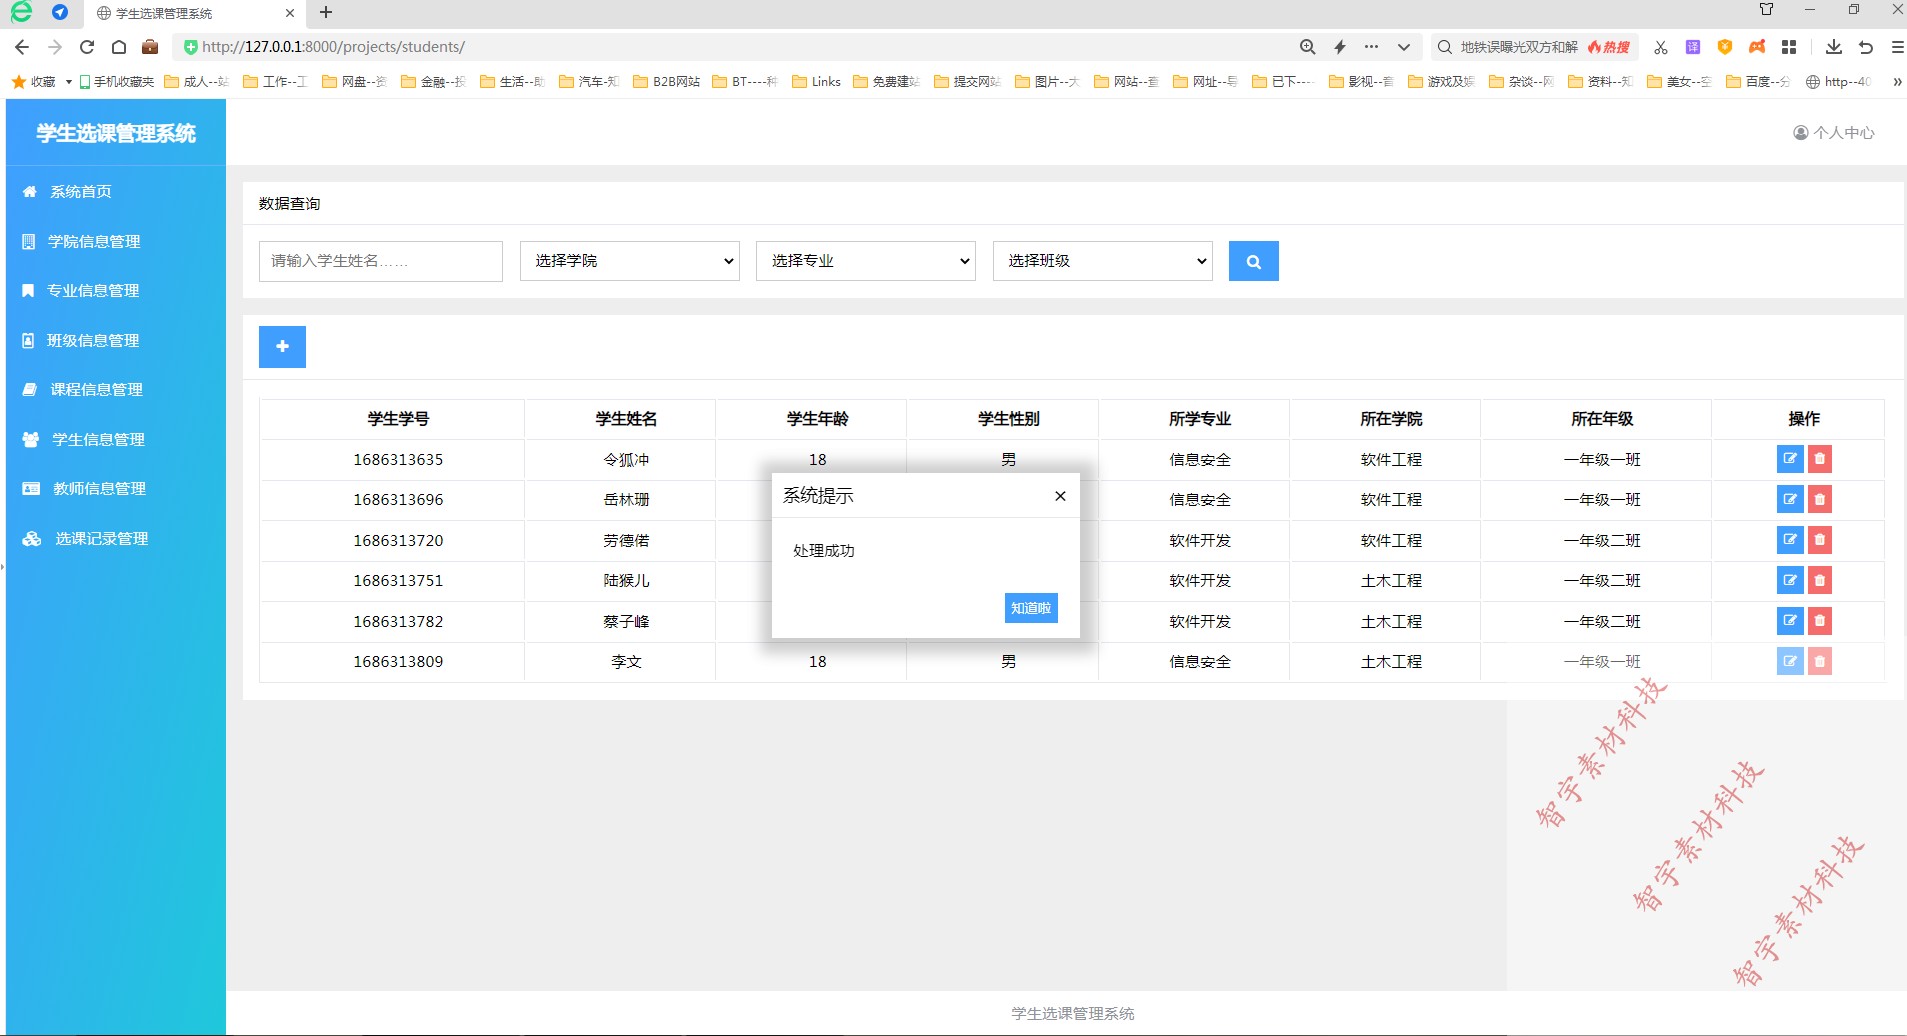Image resolution: width=1907 pixels, height=1036 pixels.
Task: Open 班级信息管理 from sidebar
Action: pyautogui.click(x=92, y=340)
